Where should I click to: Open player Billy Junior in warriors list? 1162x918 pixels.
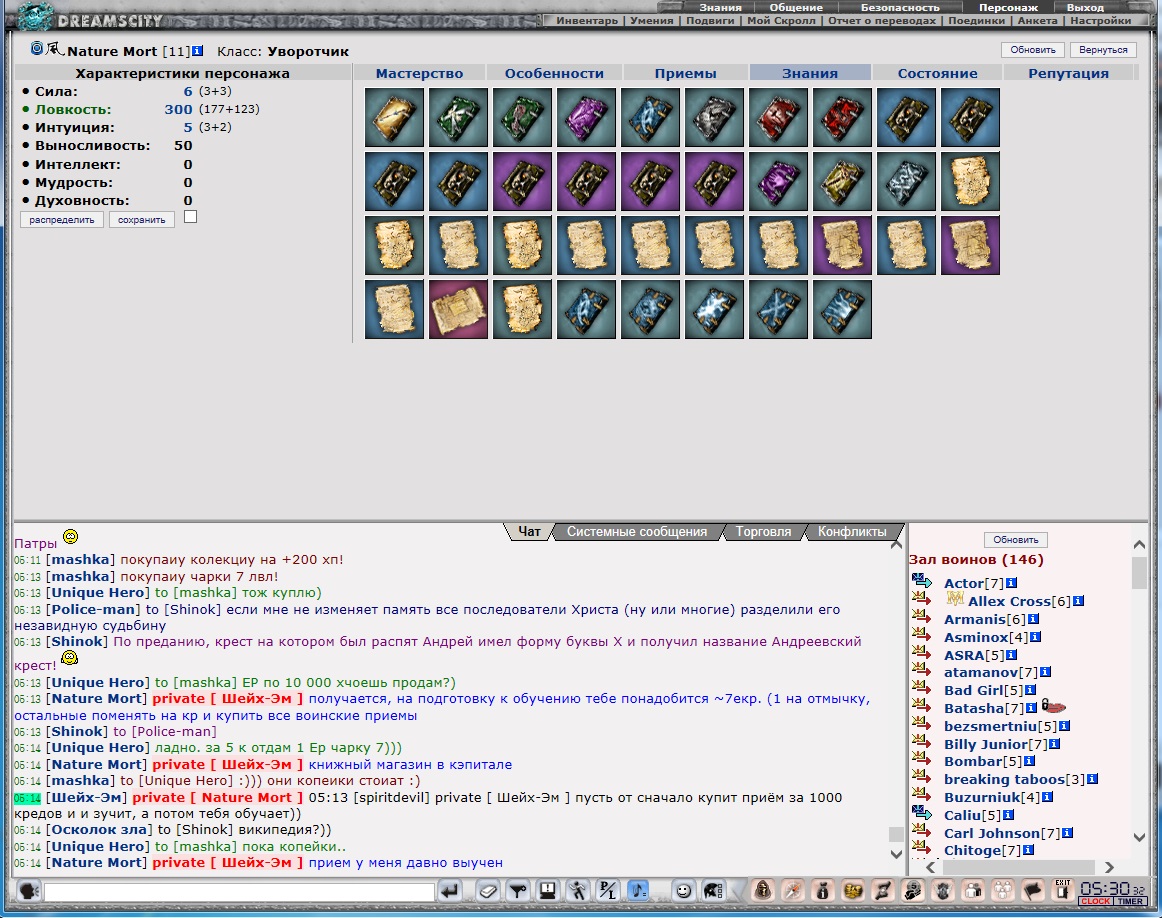[x=995, y=744]
